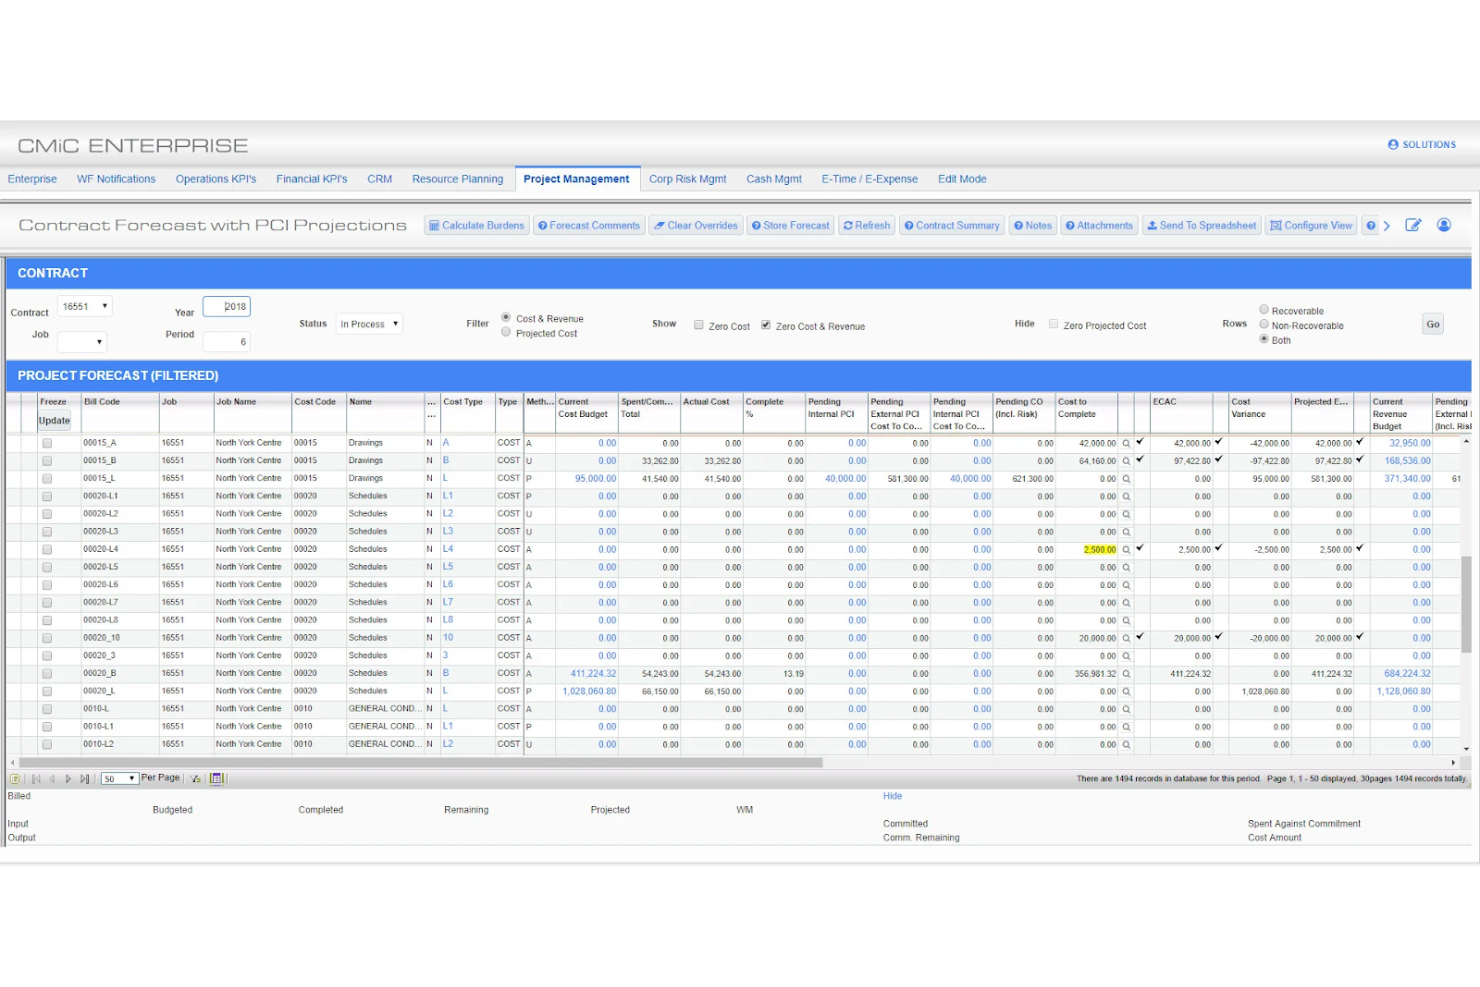Image resolution: width=1480 pixels, height=987 pixels.
Task: Open the WF Notifications tab
Action: click(116, 179)
